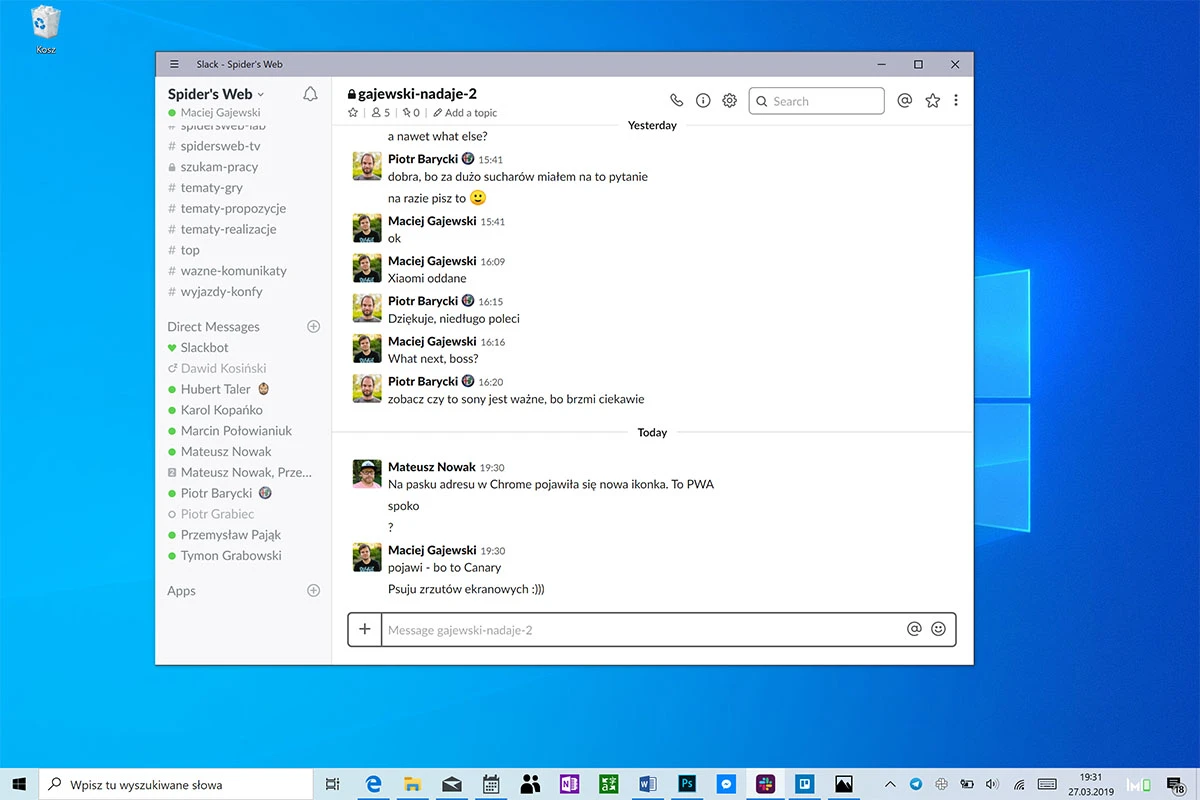
Task: Add a new direct message
Action: [313, 326]
